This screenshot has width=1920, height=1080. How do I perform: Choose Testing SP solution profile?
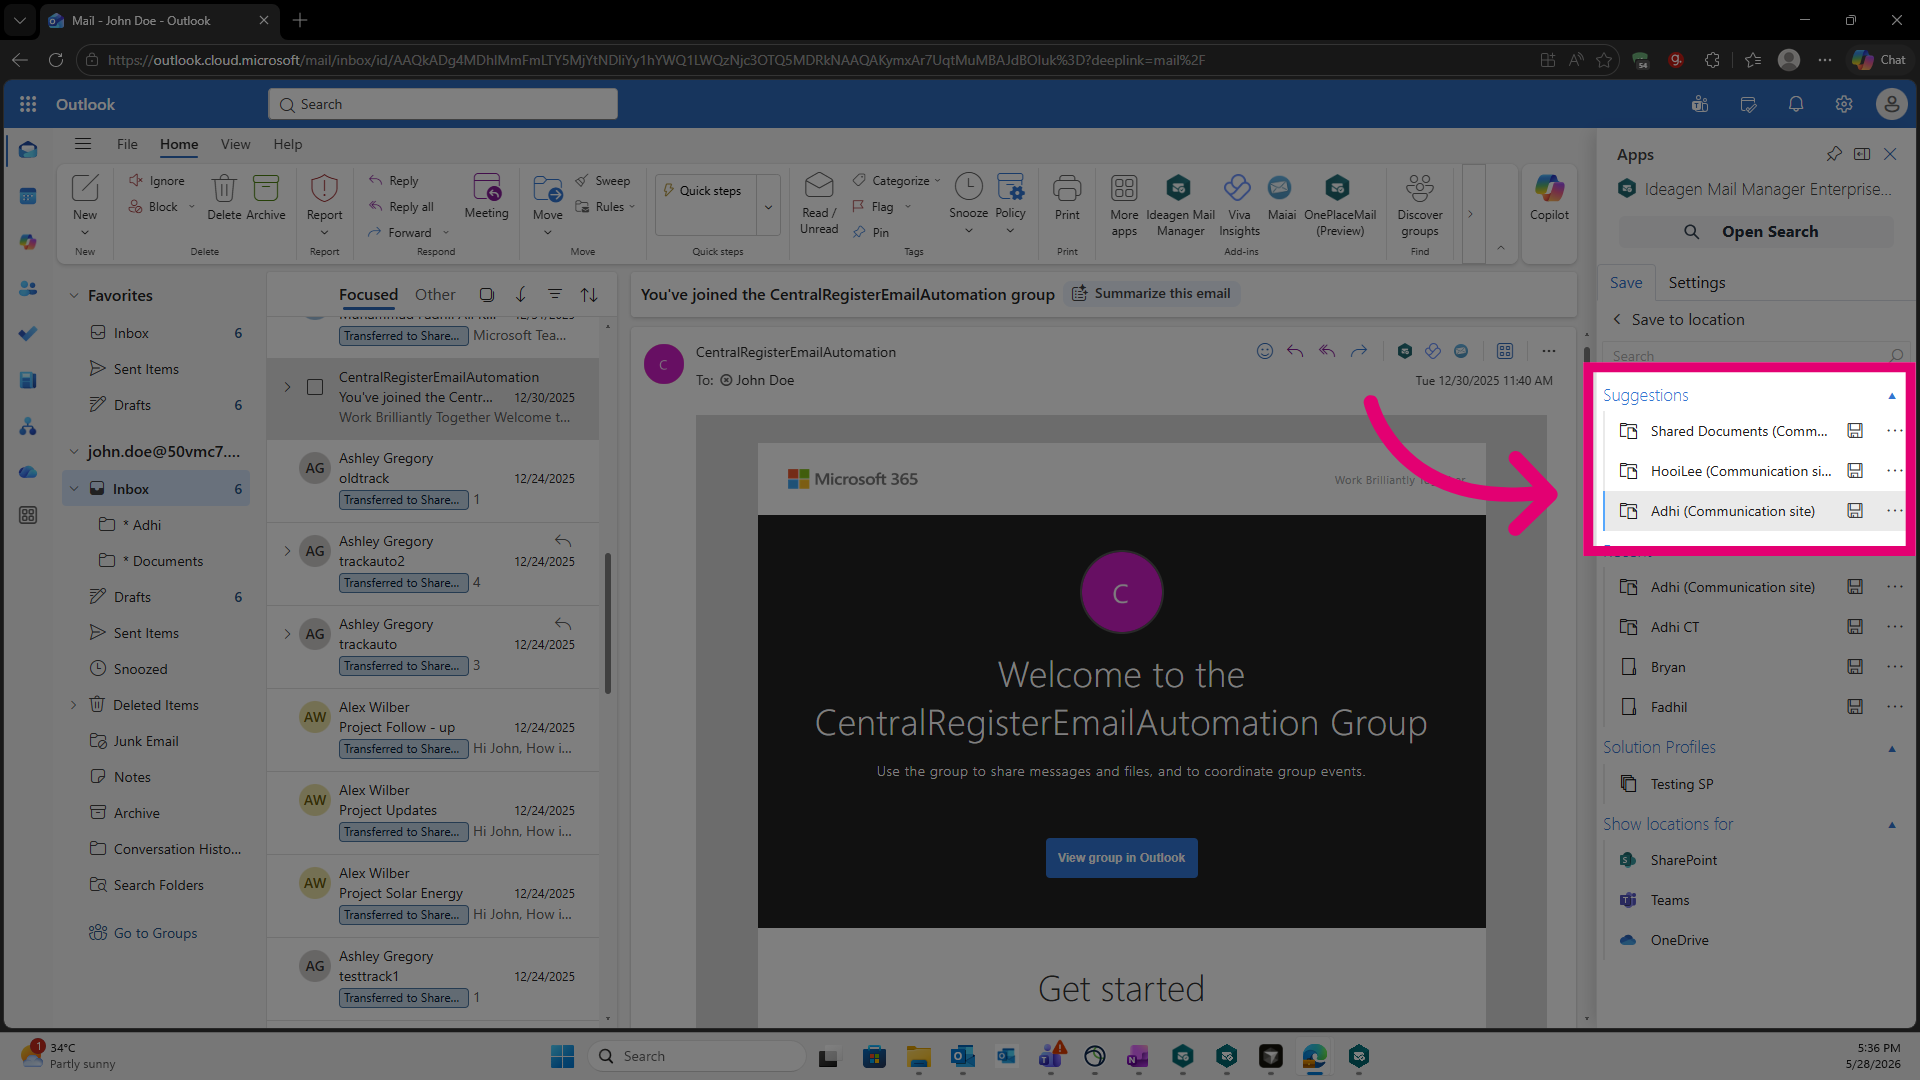(x=1682, y=784)
